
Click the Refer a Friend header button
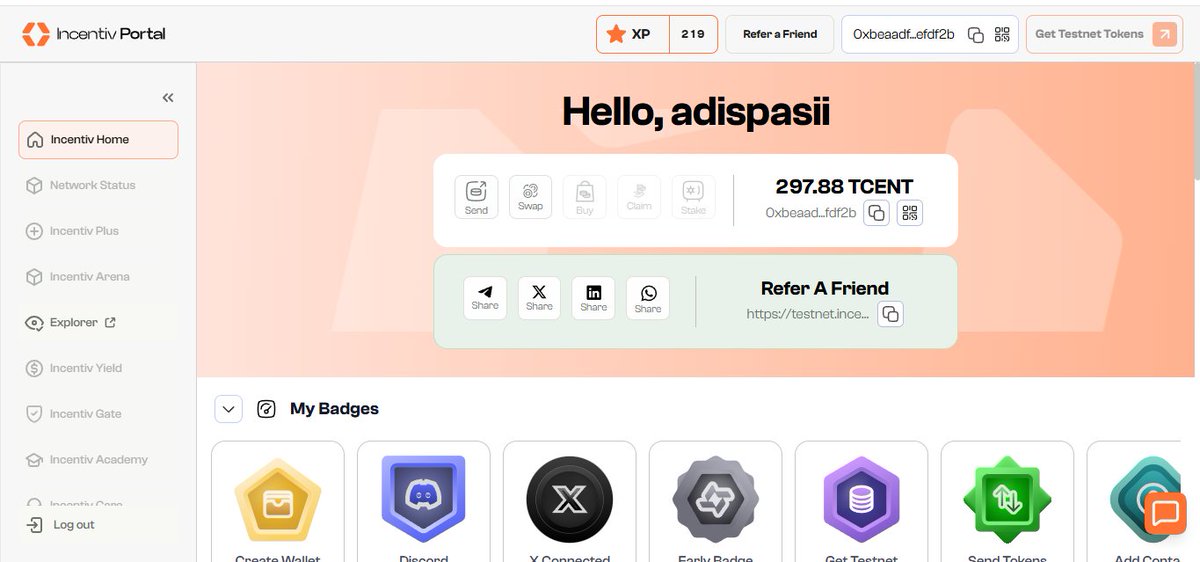(780, 34)
